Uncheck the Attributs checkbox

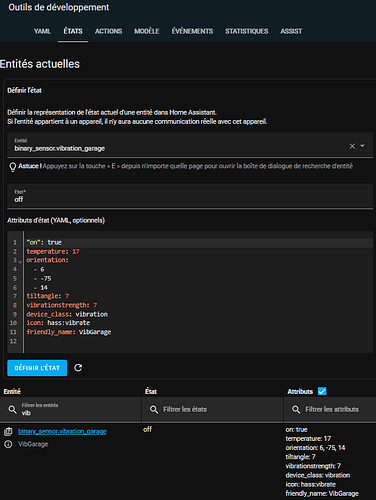click(x=322, y=391)
